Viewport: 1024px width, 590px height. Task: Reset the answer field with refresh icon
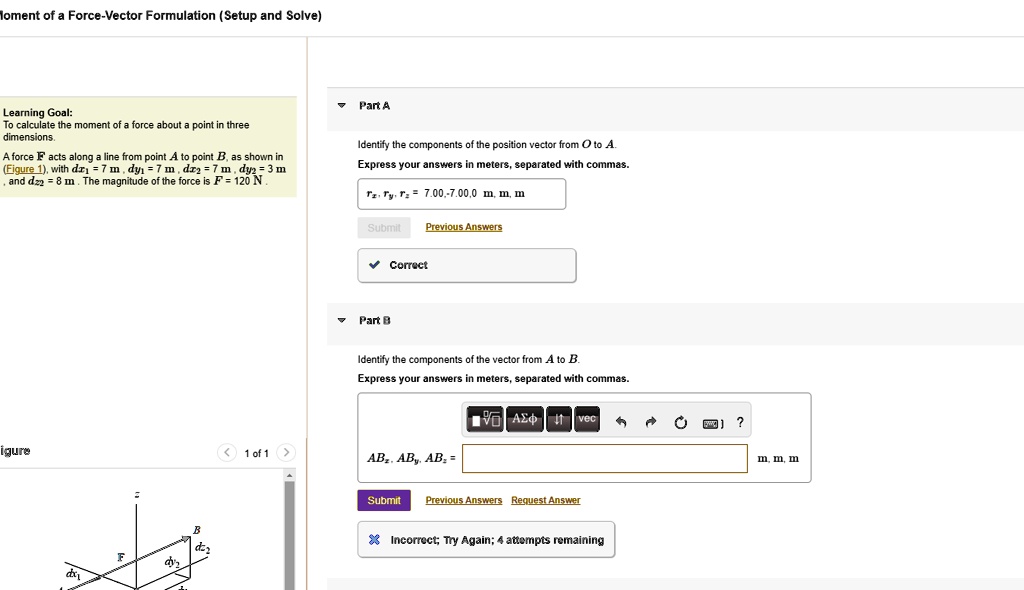click(680, 423)
